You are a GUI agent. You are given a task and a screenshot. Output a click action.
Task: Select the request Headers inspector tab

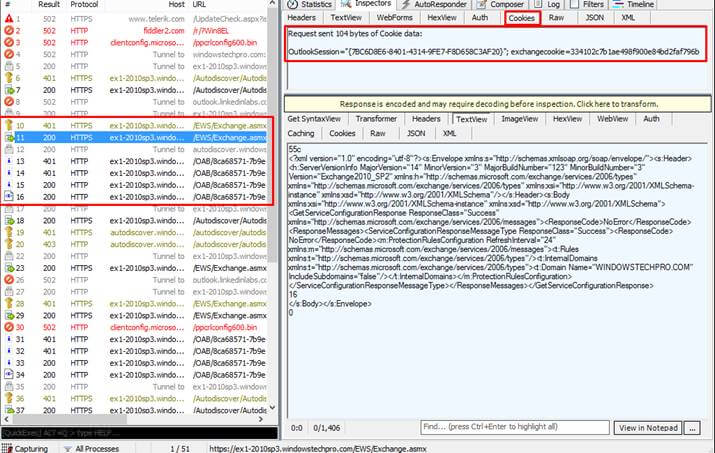301,18
